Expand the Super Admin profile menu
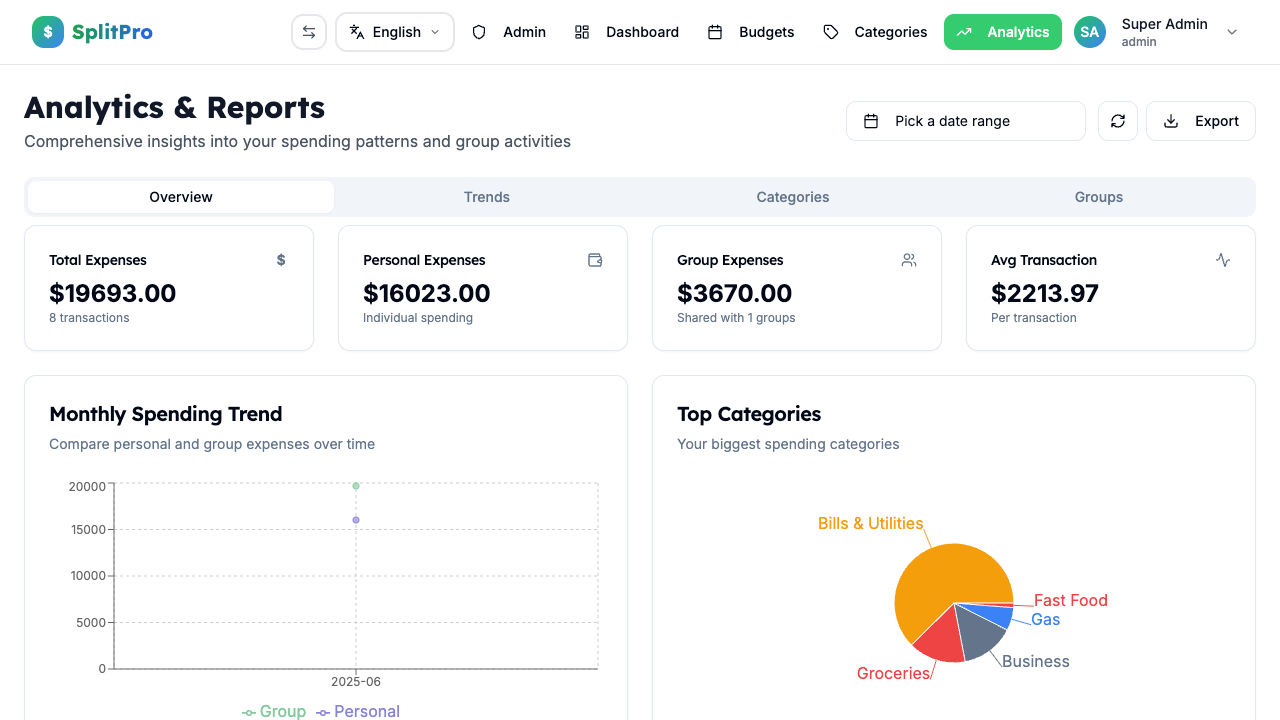Viewport: 1280px width, 720px height. (x=1231, y=32)
